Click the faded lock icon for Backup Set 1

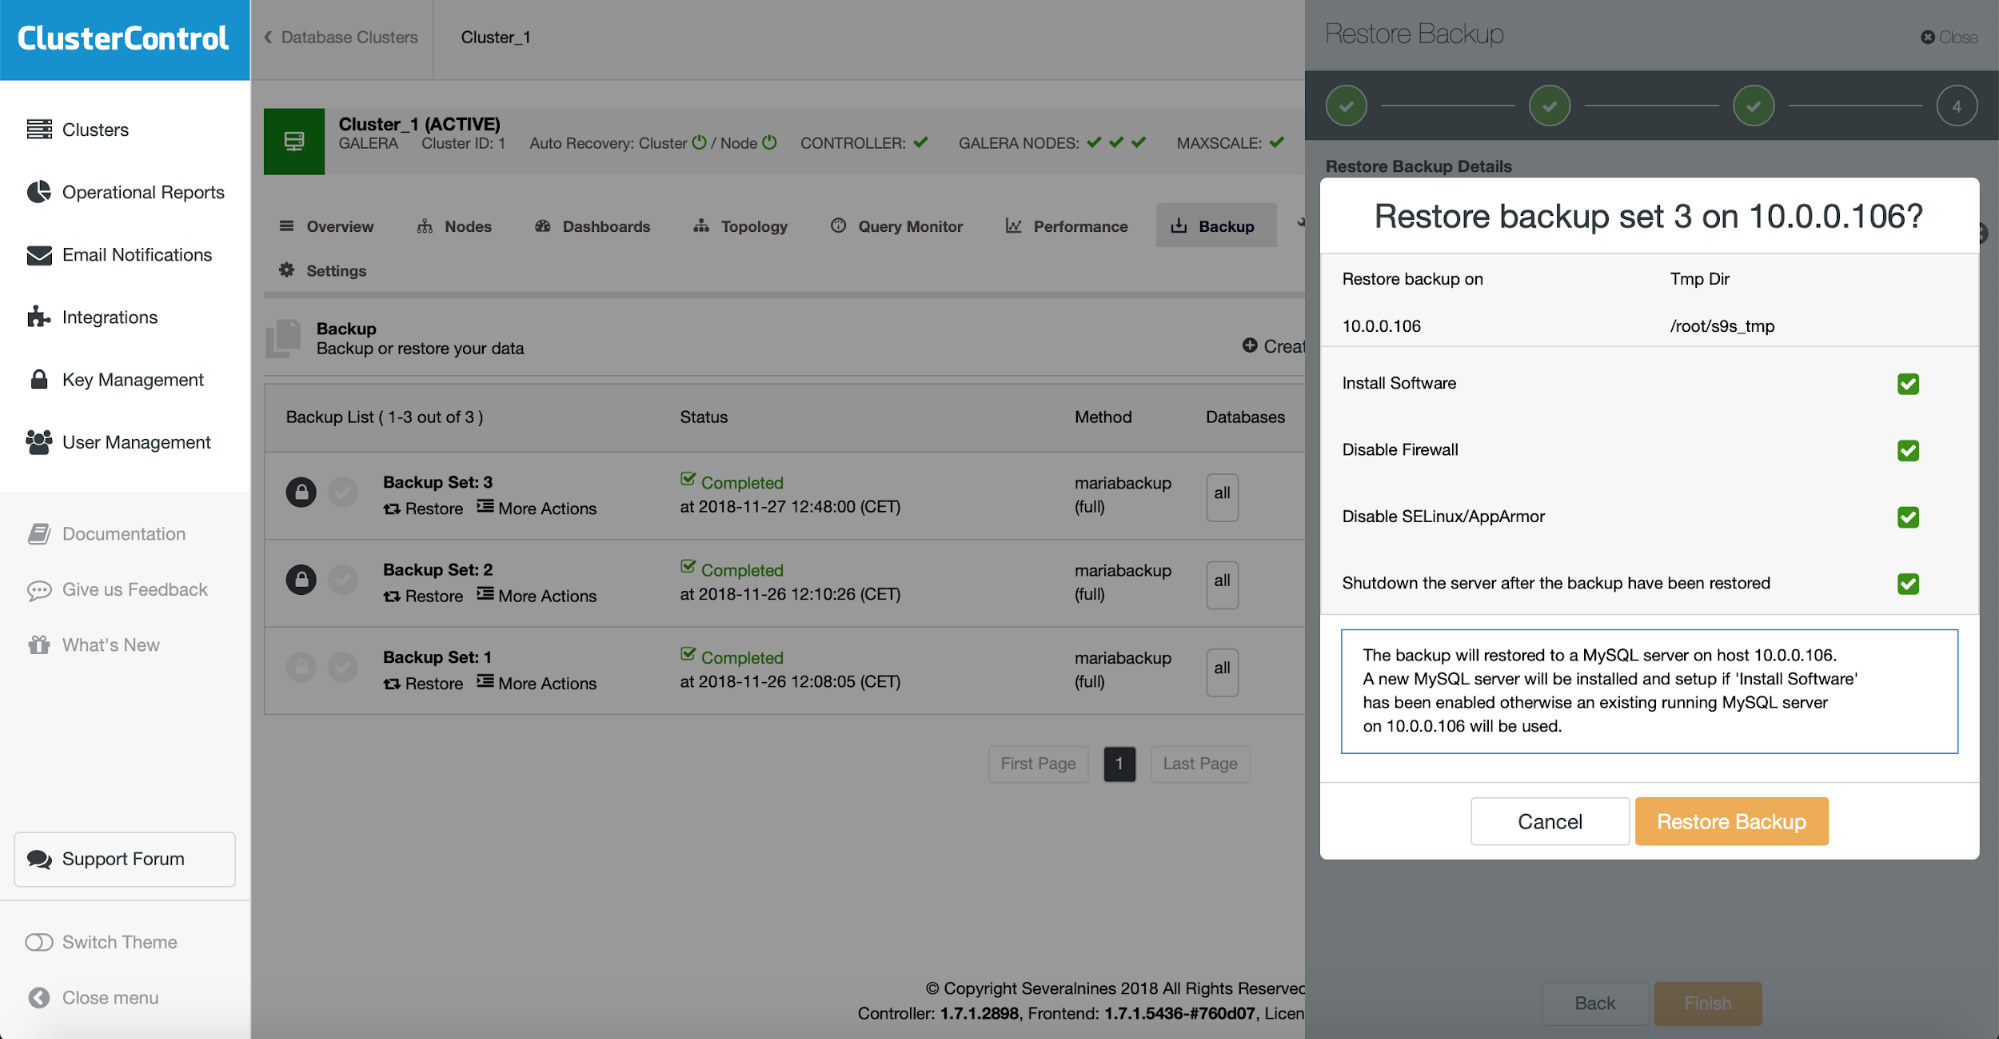click(301, 667)
